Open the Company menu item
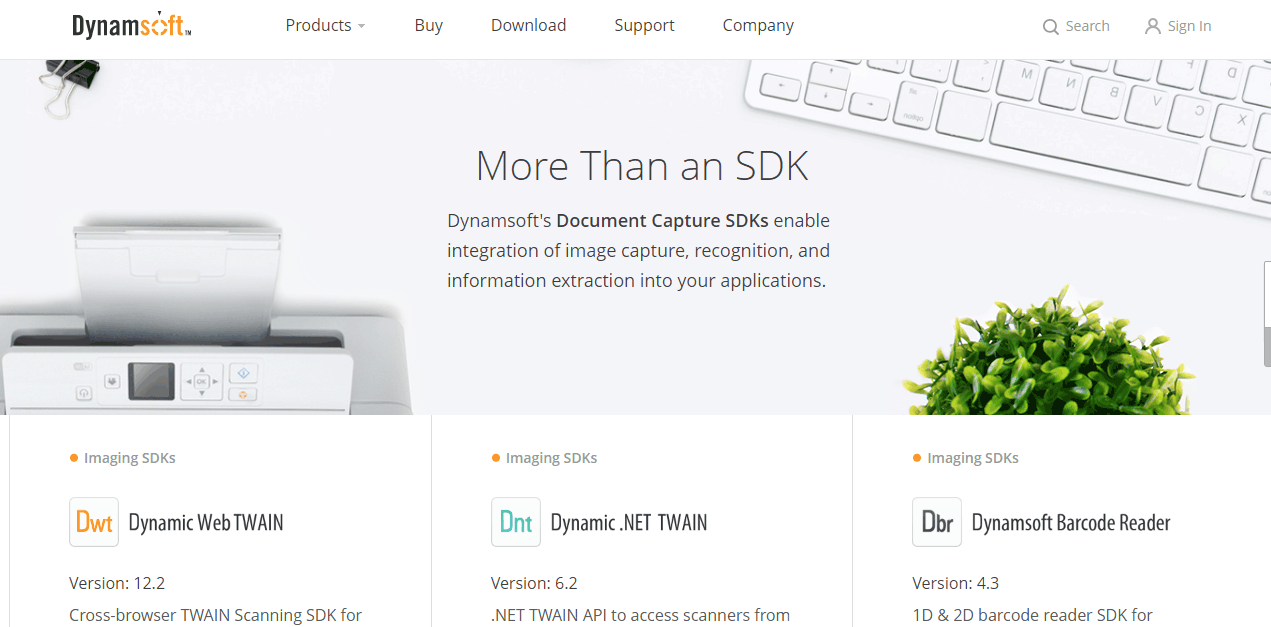Image resolution: width=1271 pixels, height=627 pixels. pyautogui.click(x=758, y=26)
